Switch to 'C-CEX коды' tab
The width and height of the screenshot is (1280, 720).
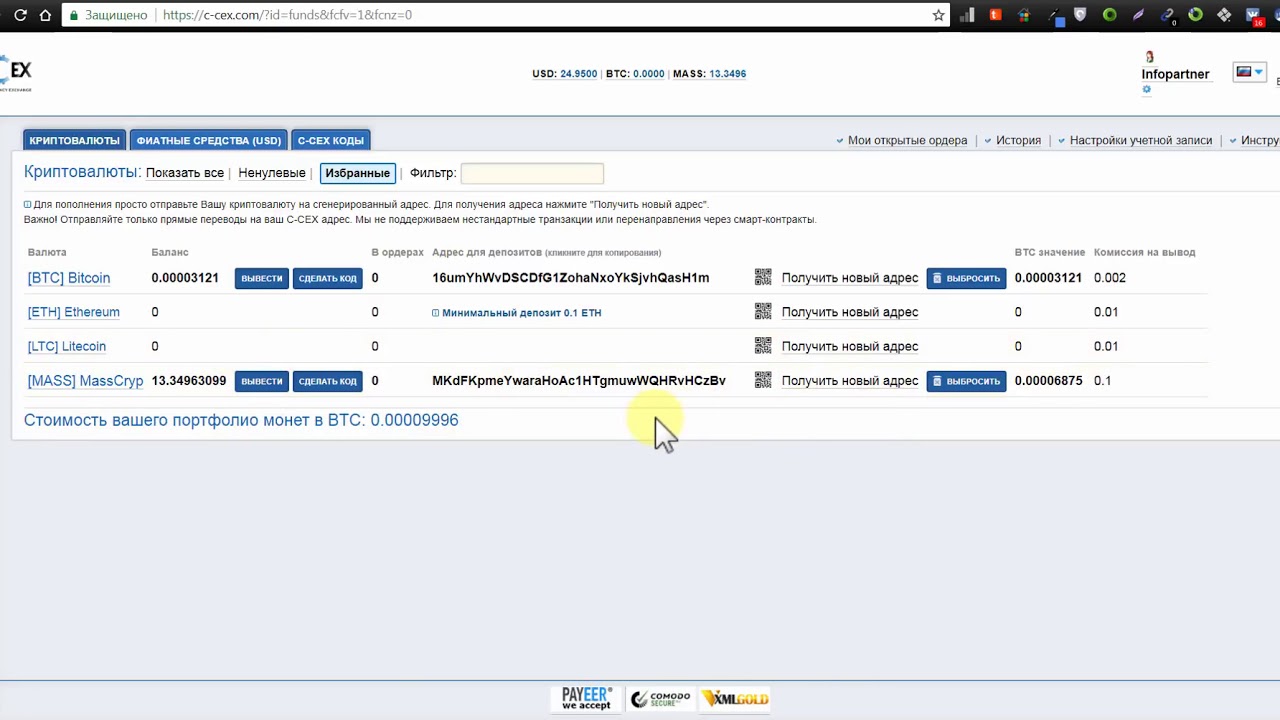coord(331,141)
